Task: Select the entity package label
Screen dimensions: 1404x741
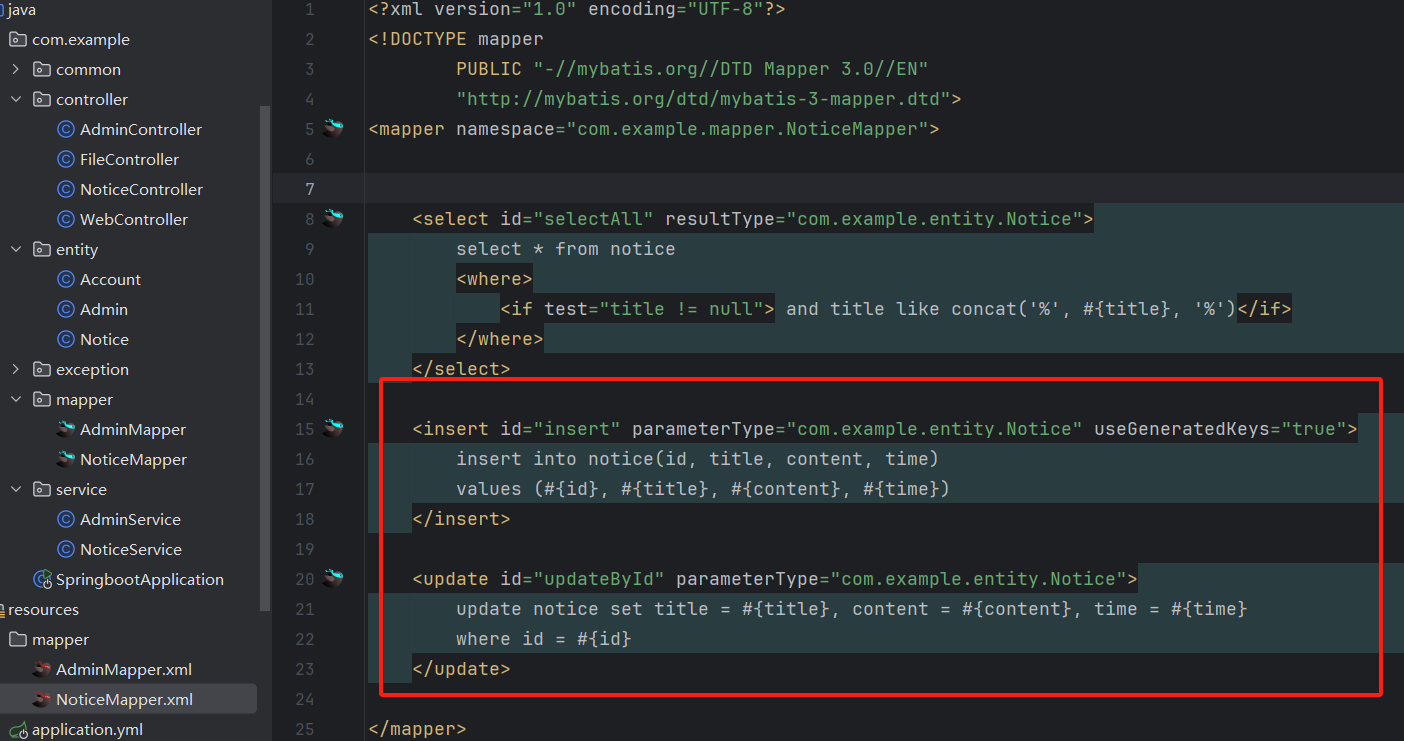Action: (77, 249)
